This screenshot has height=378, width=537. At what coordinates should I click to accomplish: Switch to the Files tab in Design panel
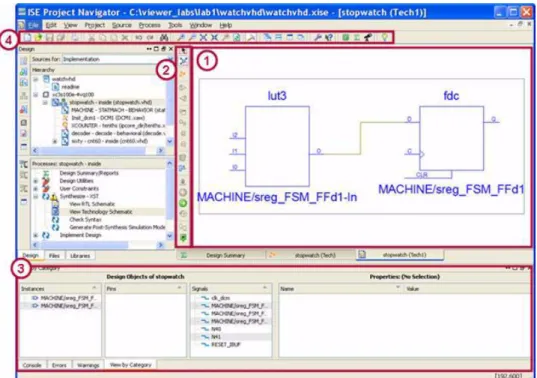54,256
